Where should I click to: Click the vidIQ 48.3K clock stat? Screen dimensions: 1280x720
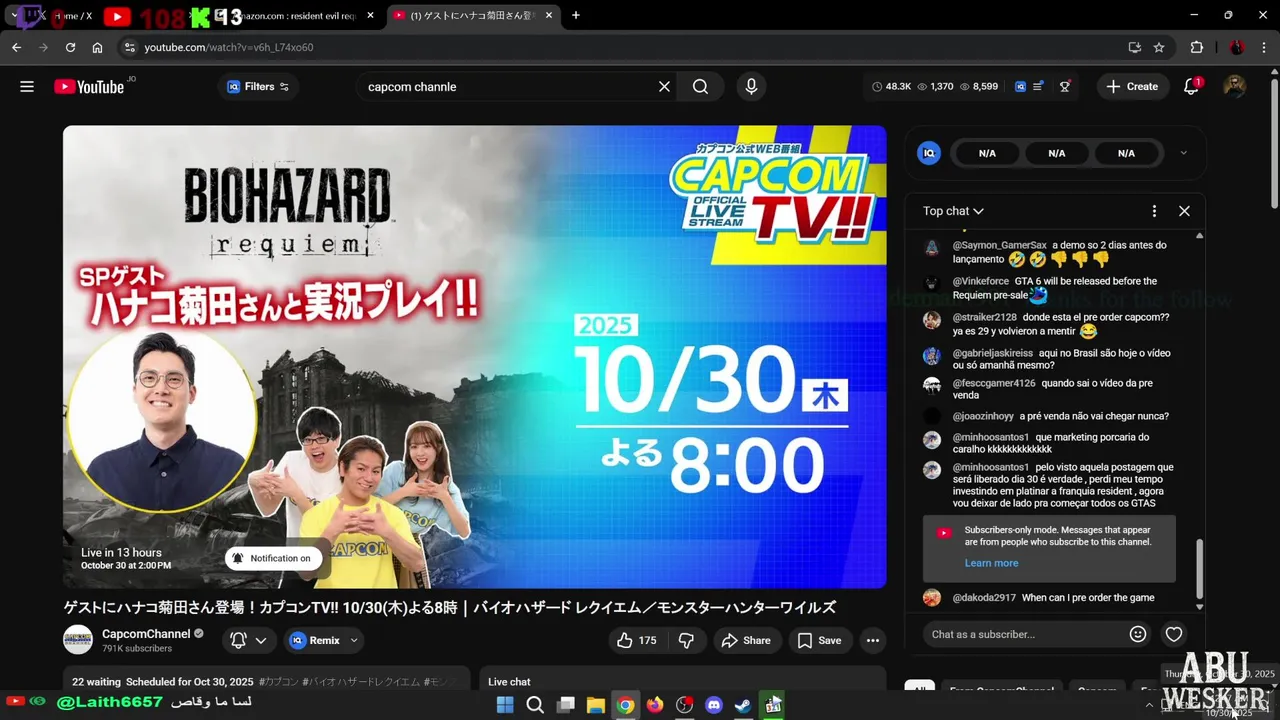pos(891,87)
